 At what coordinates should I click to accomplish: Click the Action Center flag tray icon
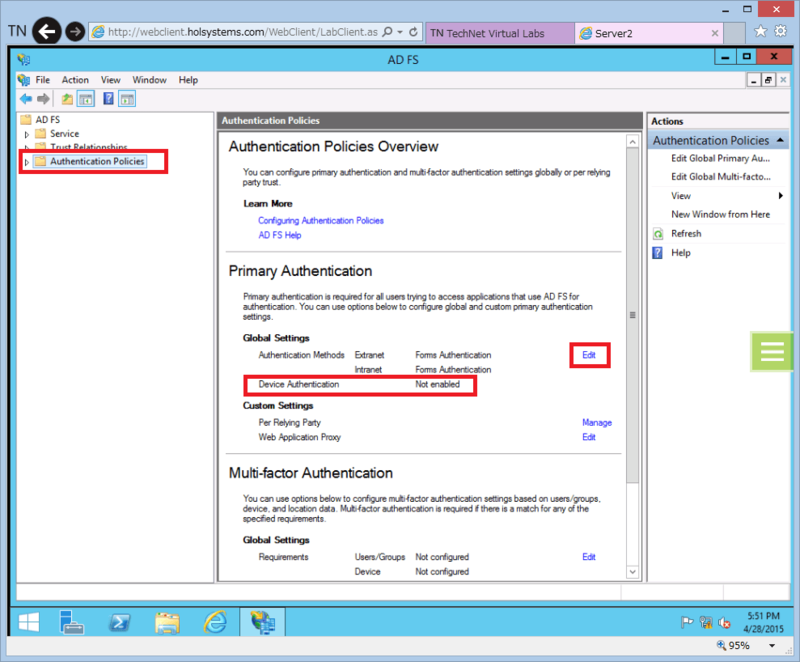point(687,622)
